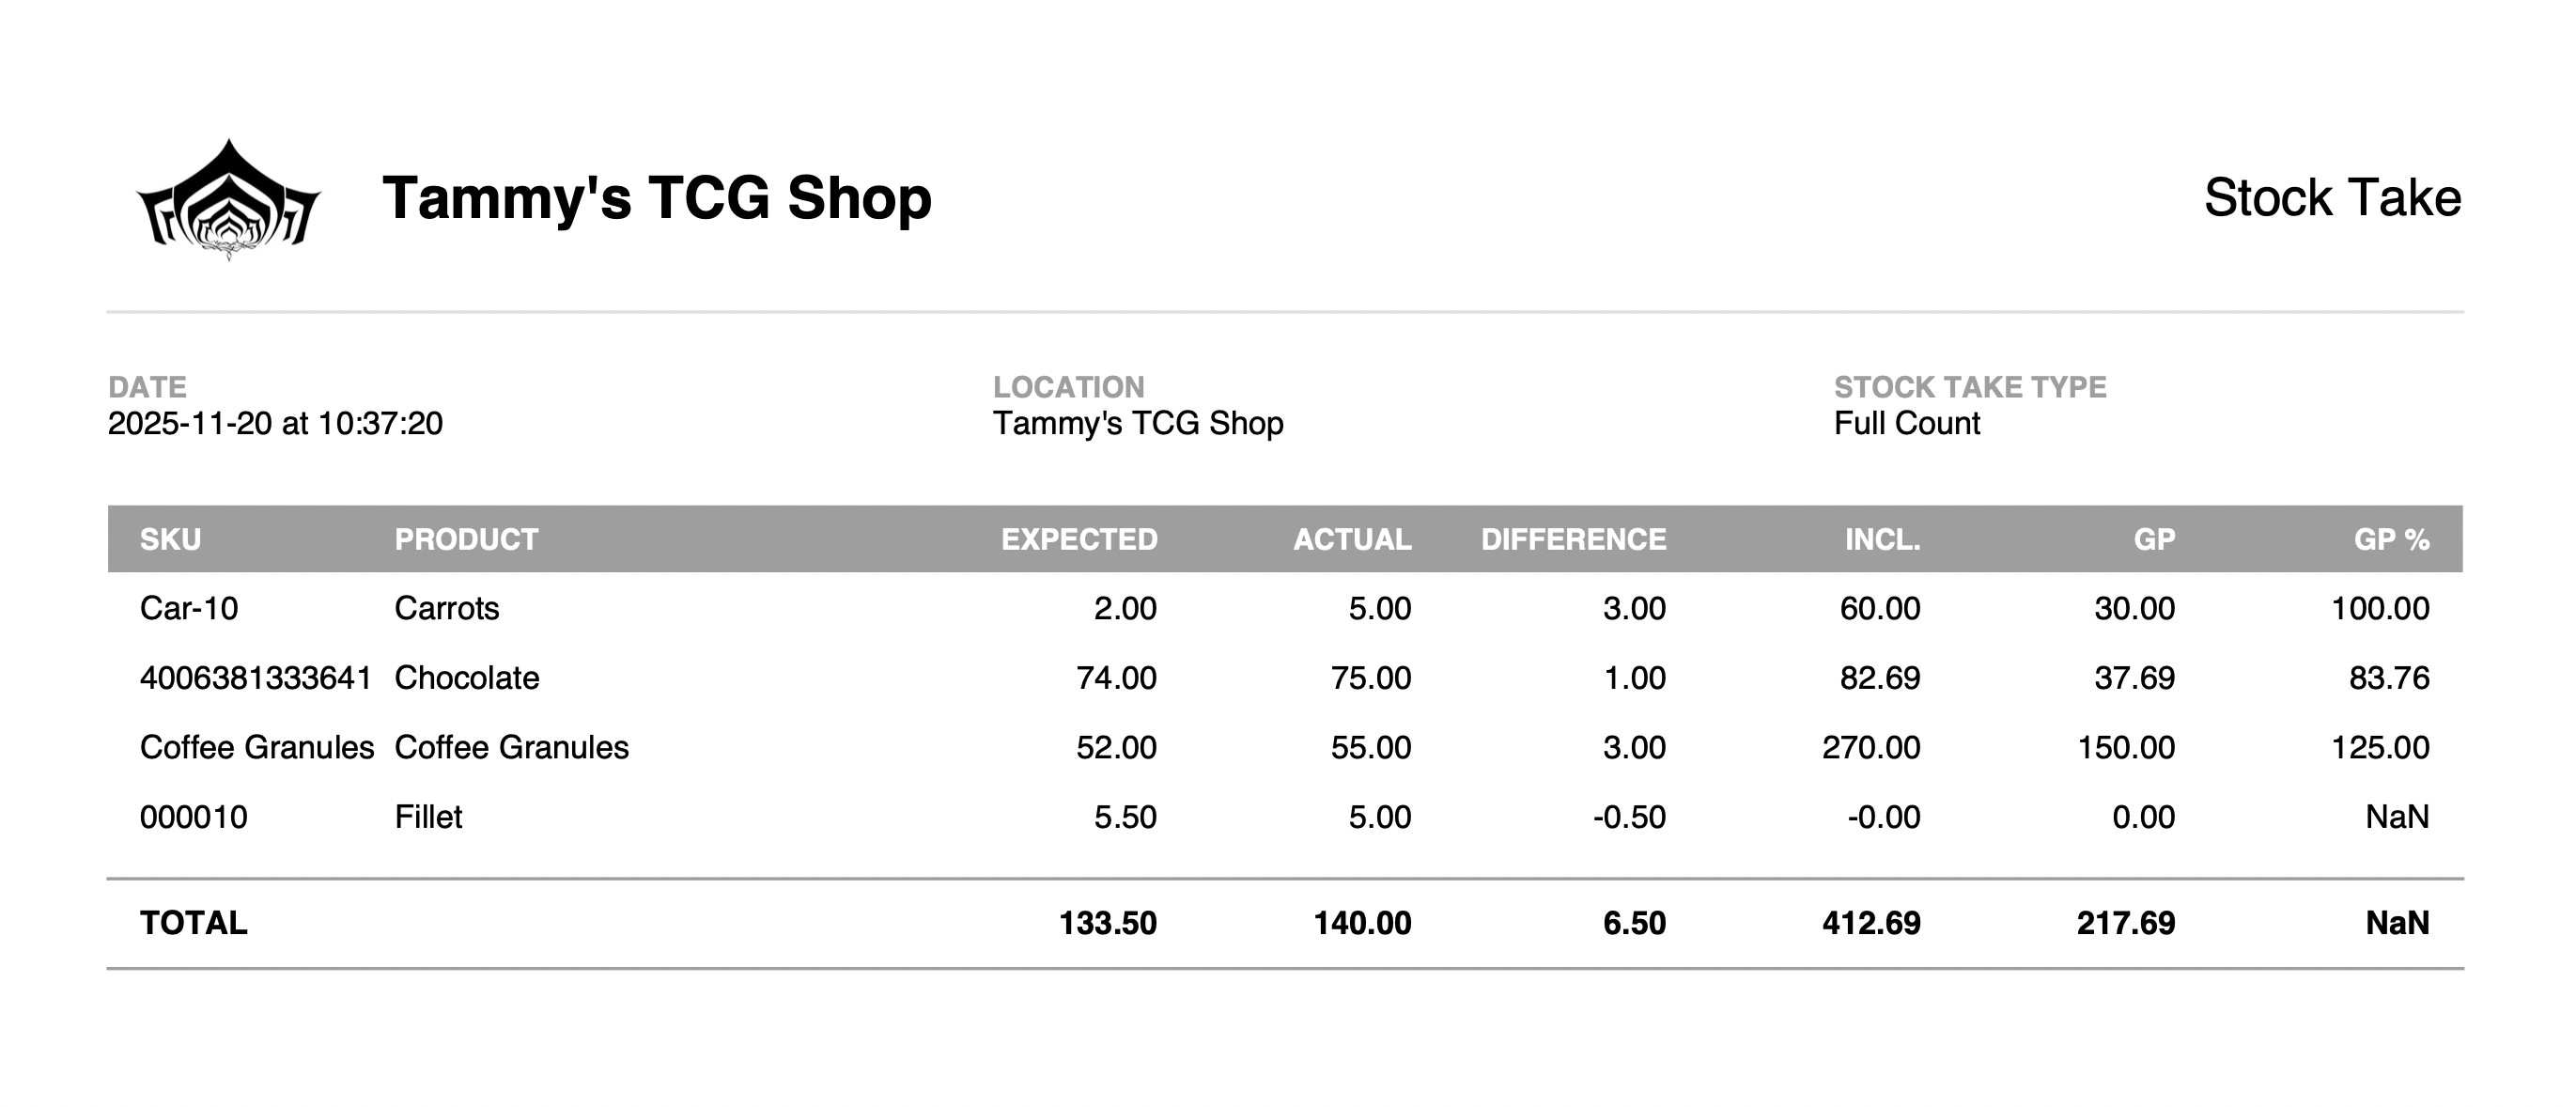The width and height of the screenshot is (2576, 1107).
Task: Click the lotus logo icon
Action: click(x=228, y=200)
